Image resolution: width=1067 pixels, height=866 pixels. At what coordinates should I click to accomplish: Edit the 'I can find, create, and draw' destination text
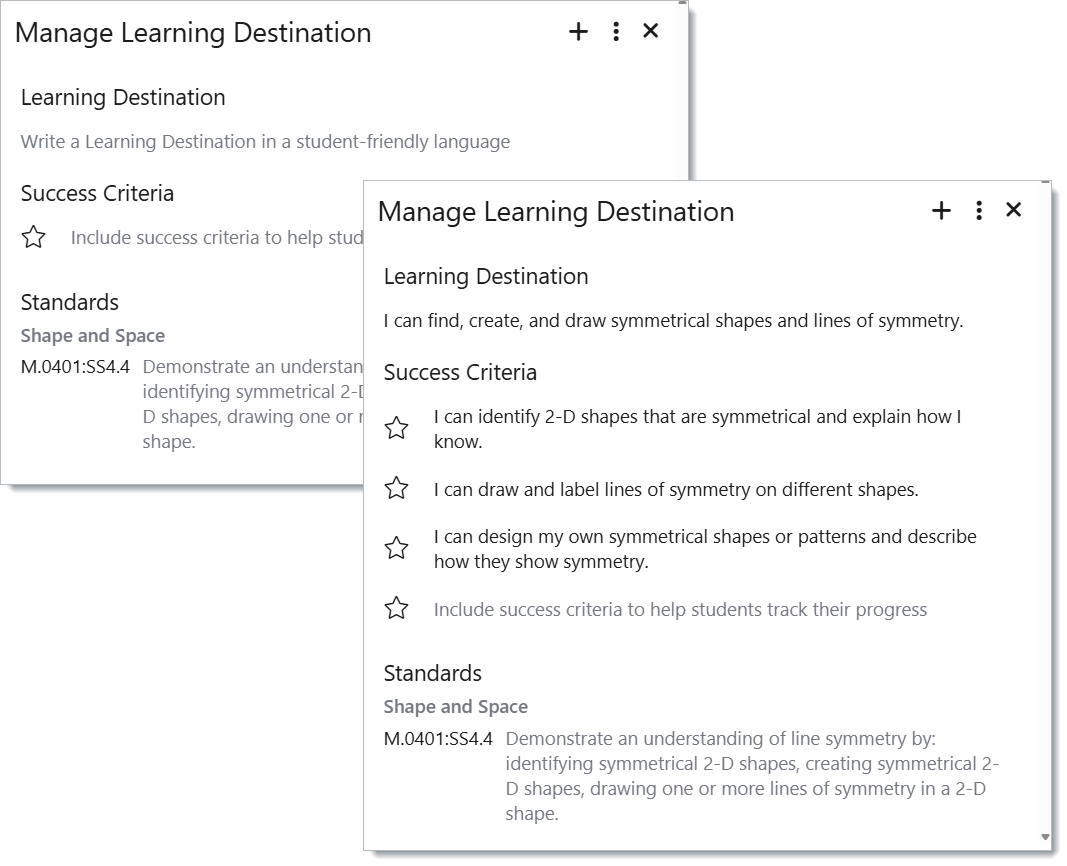point(673,321)
